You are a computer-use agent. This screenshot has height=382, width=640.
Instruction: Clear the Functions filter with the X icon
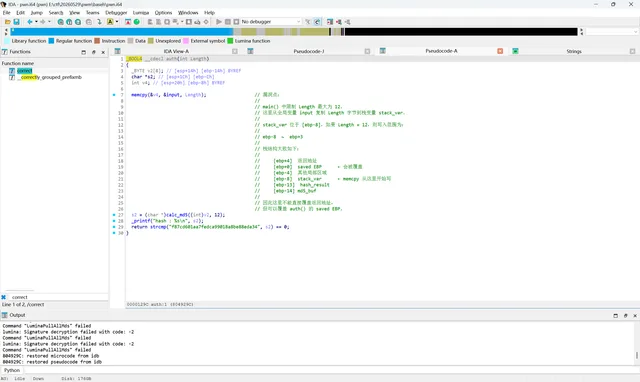(x=4, y=297)
